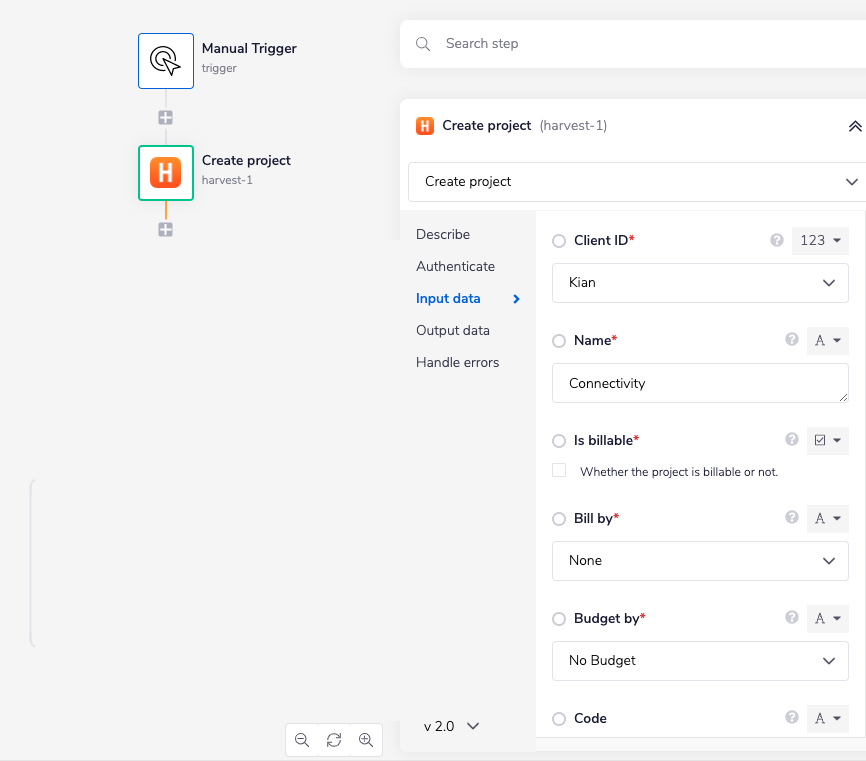Open the No Budget dropdown

click(x=700, y=661)
